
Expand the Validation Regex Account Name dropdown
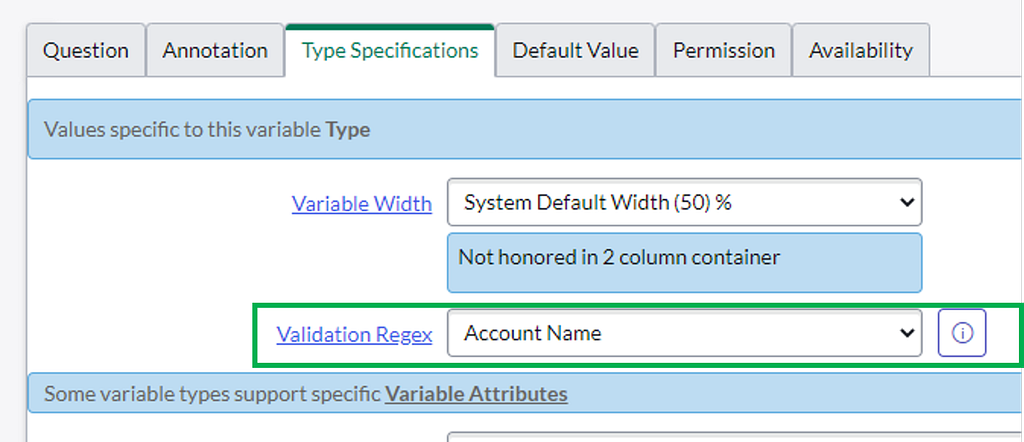(684, 333)
